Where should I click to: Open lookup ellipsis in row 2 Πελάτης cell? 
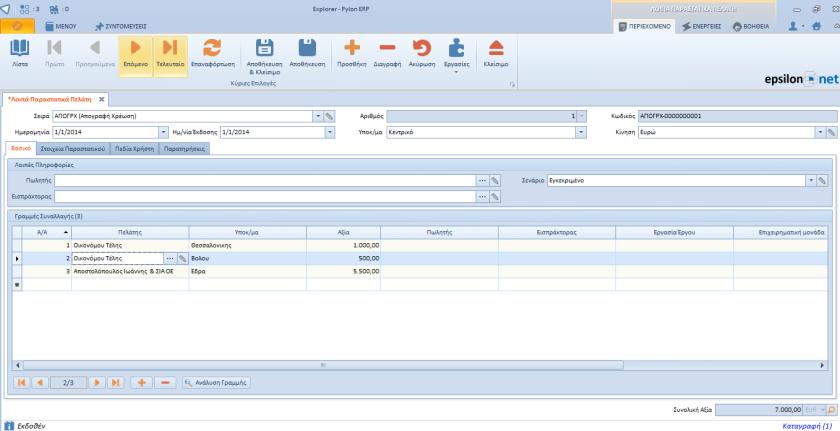click(170, 259)
